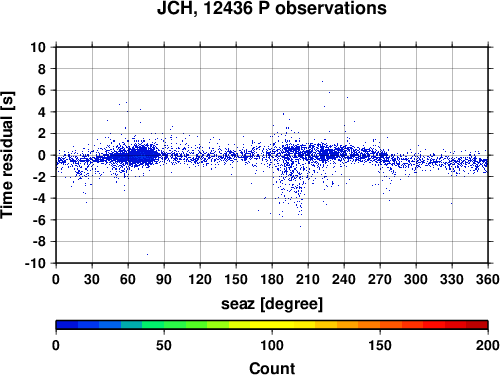Image resolution: width=500 pixels, height=375 pixels.
Task: Click the outlier point near -9 seconds
Action: coord(148,255)
